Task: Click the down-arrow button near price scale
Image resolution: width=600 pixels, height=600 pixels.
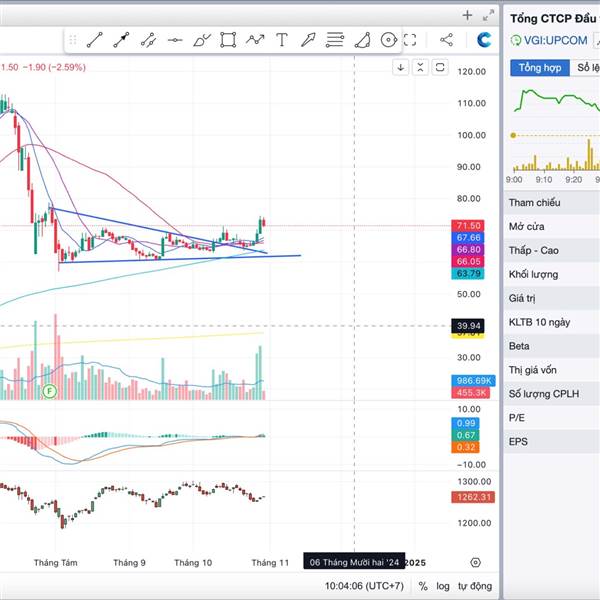Action: (401, 68)
